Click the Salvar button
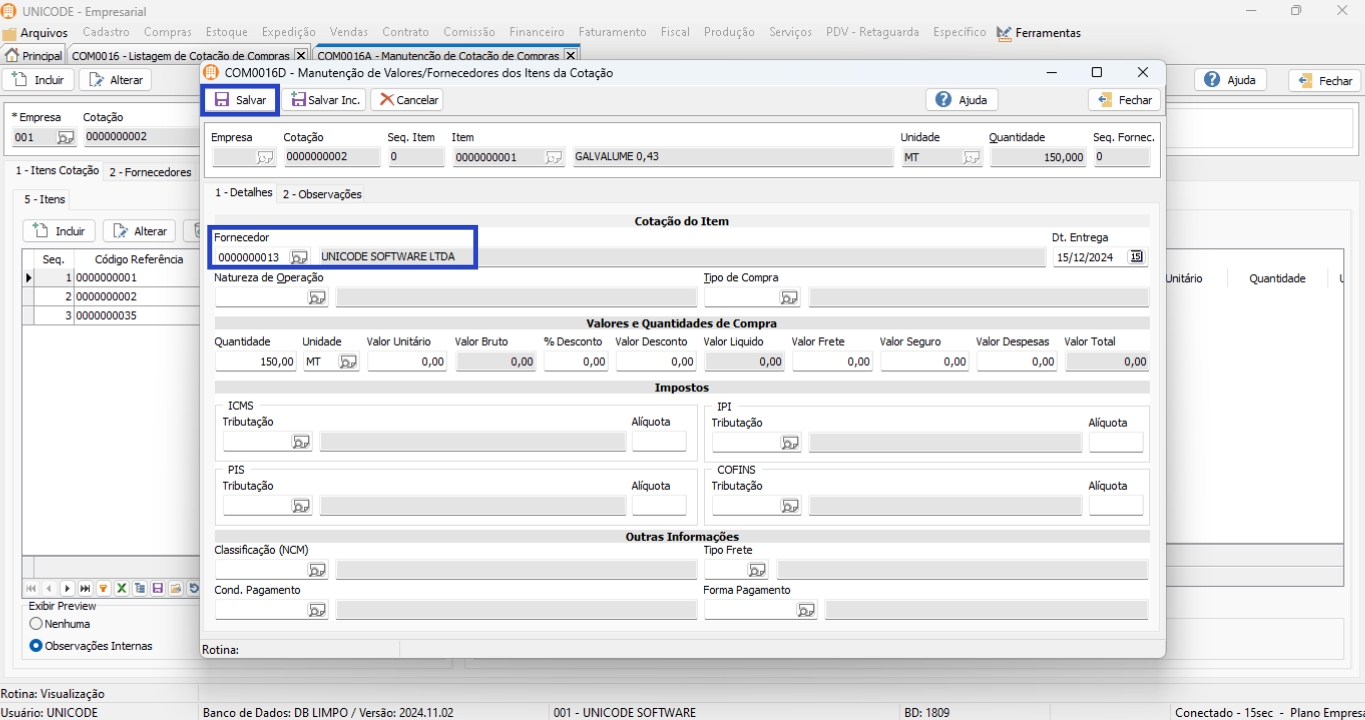 (241, 100)
